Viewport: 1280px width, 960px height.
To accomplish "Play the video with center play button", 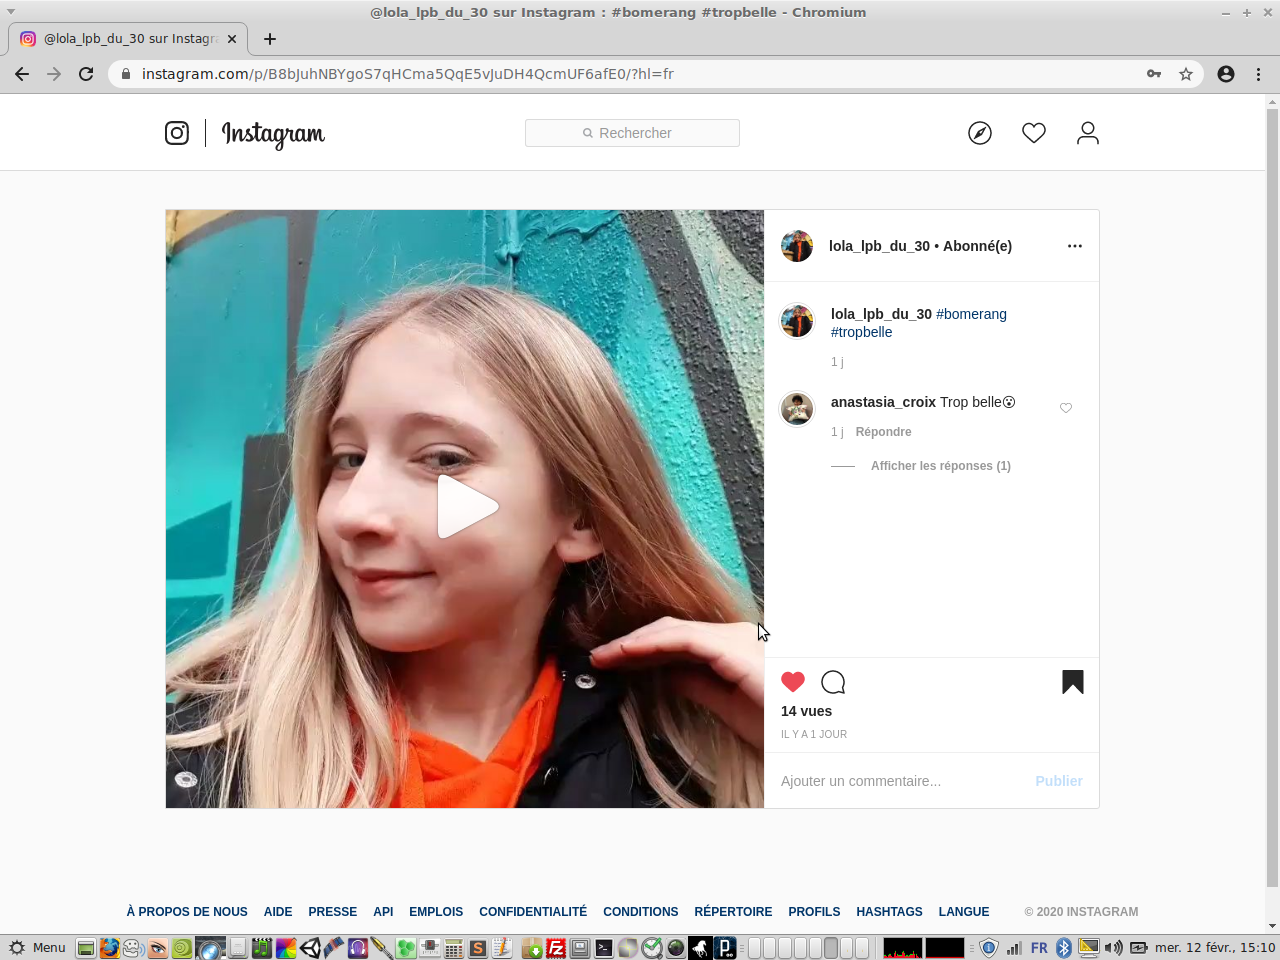I will click(466, 507).
